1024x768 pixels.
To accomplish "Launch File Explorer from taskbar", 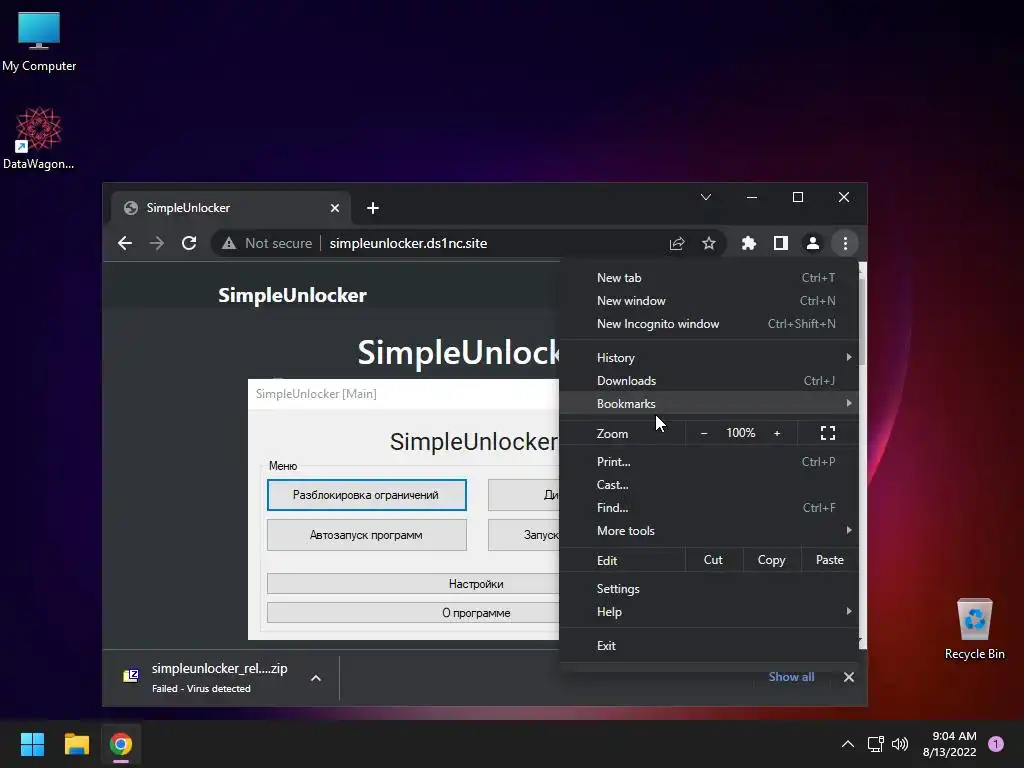I will tap(76, 744).
